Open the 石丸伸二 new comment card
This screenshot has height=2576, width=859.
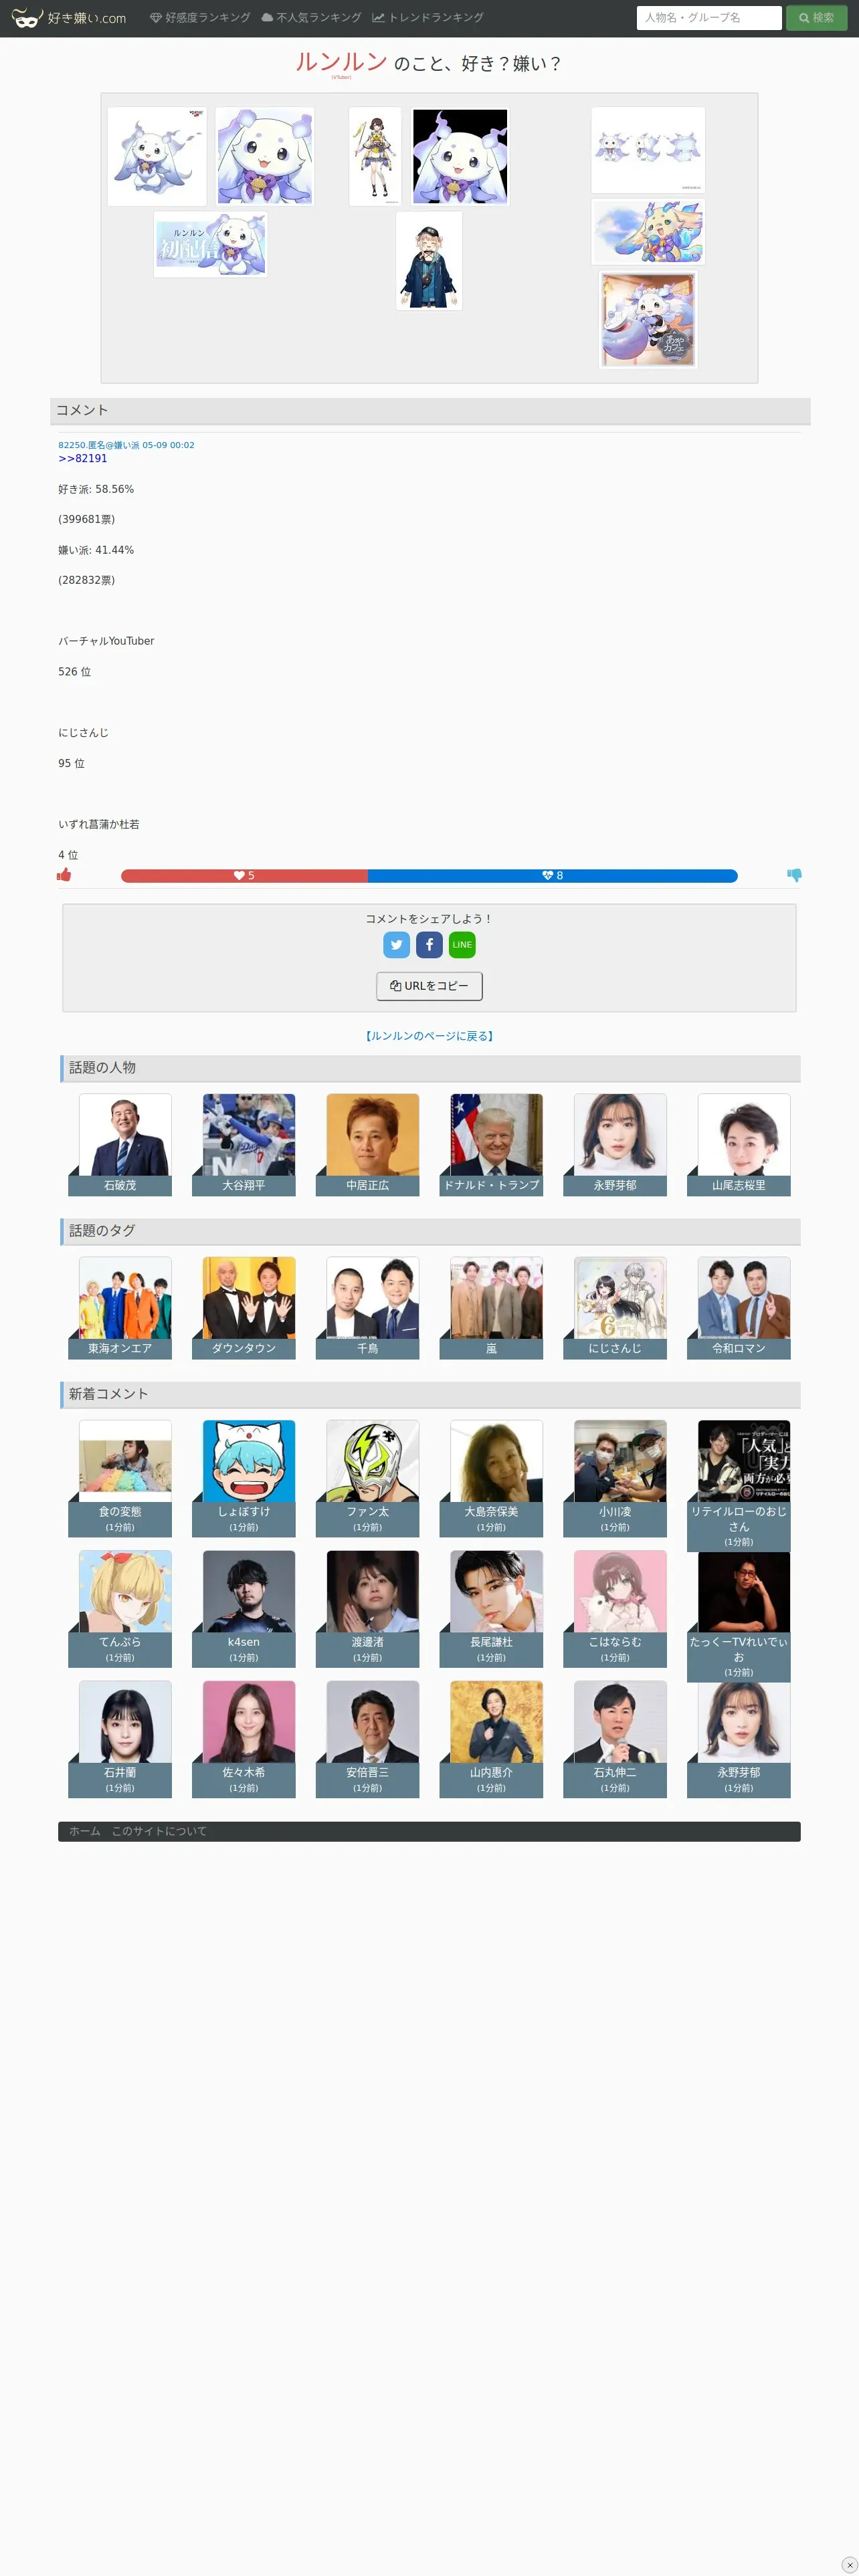click(615, 1739)
